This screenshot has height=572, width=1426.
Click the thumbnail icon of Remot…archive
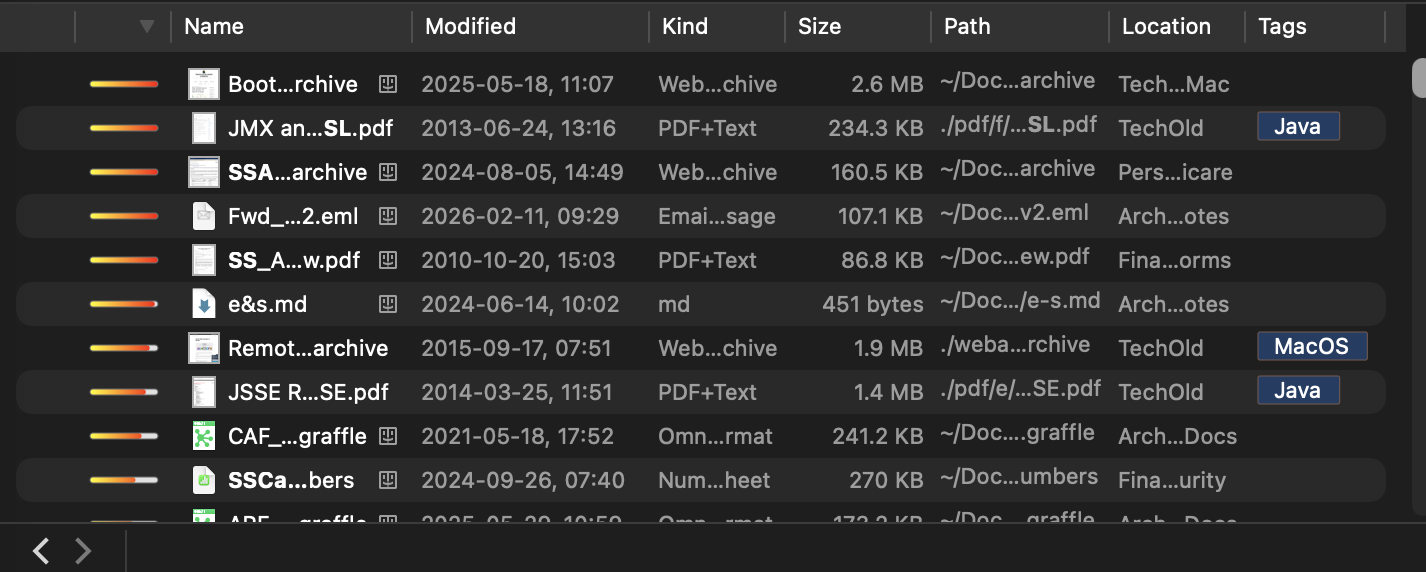tap(204, 348)
